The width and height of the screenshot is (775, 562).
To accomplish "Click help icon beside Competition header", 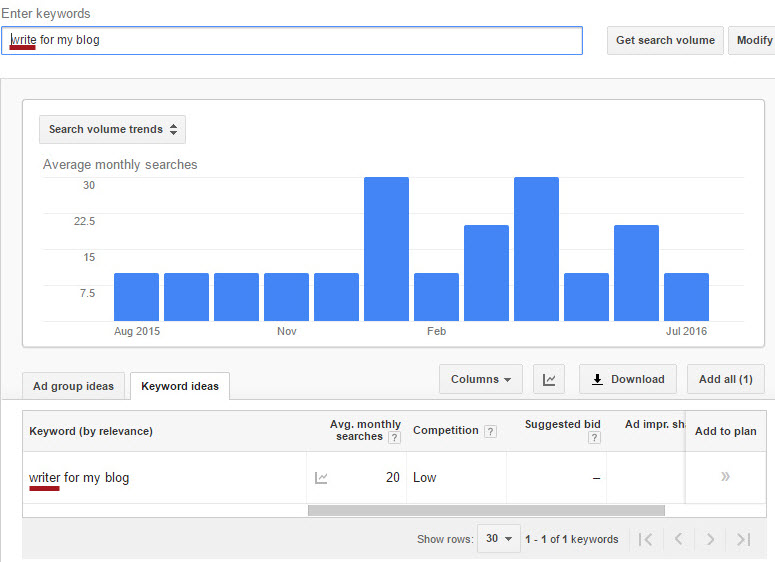I will pyautogui.click(x=490, y=431).
